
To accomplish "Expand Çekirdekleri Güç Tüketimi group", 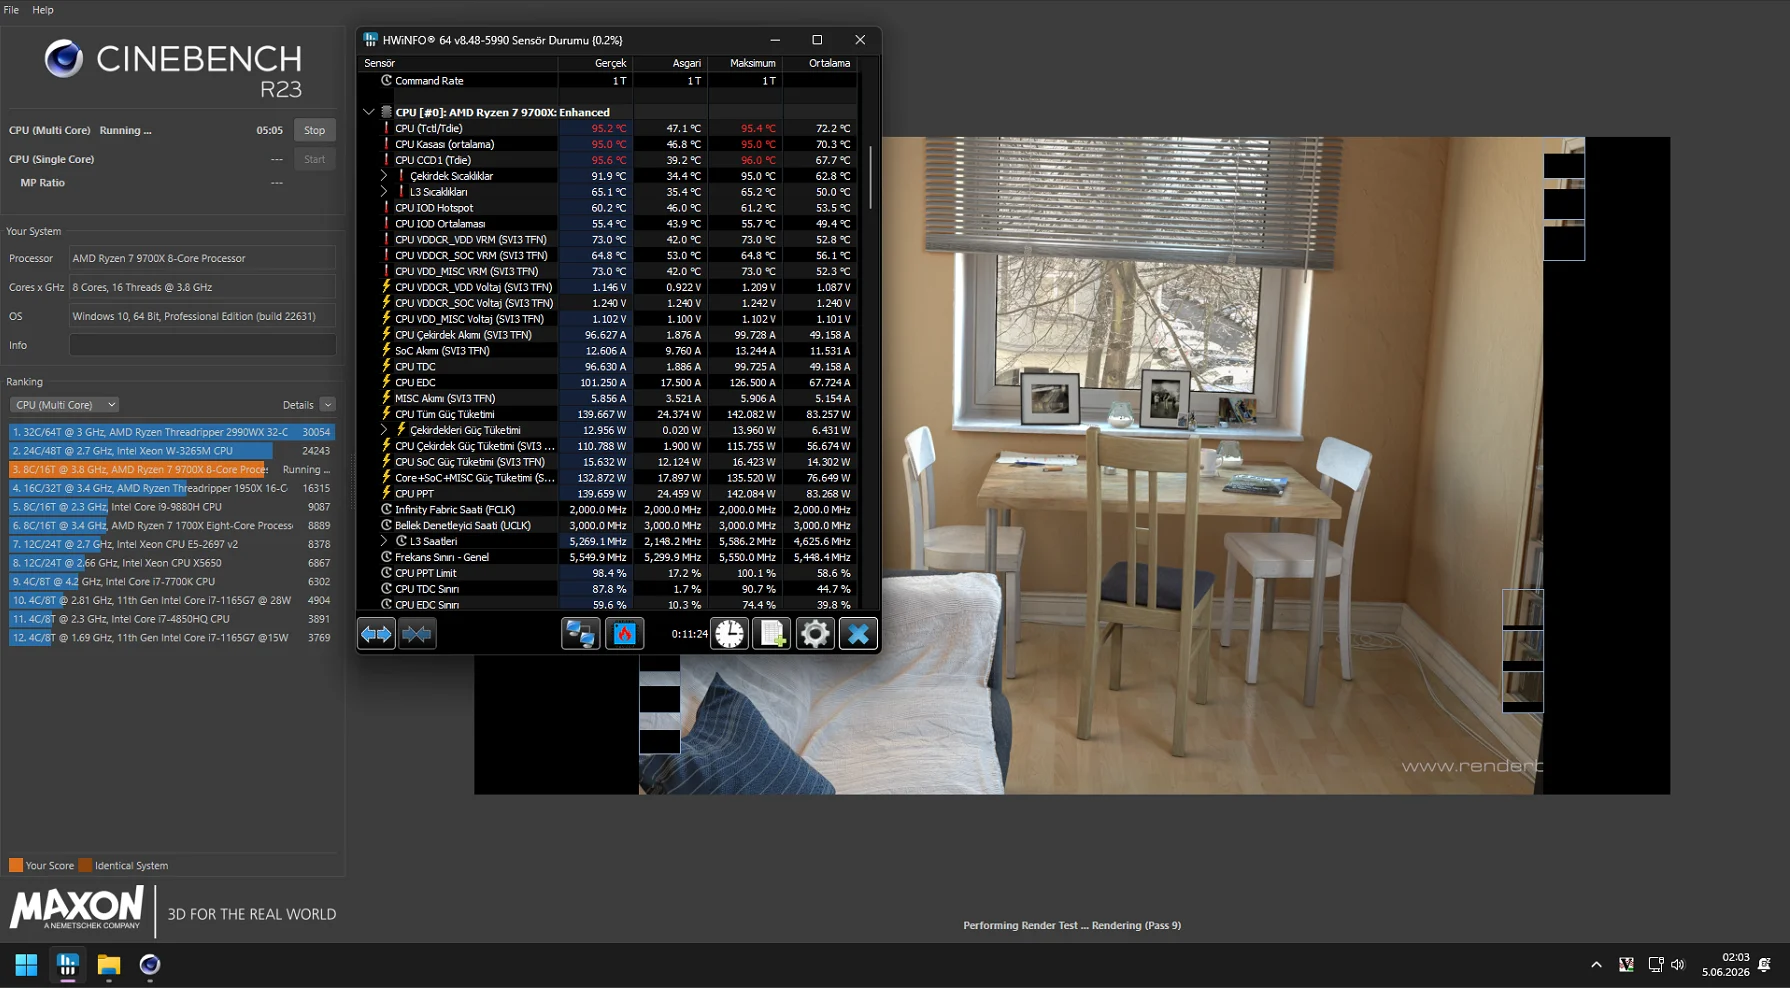I will point(384,430).
